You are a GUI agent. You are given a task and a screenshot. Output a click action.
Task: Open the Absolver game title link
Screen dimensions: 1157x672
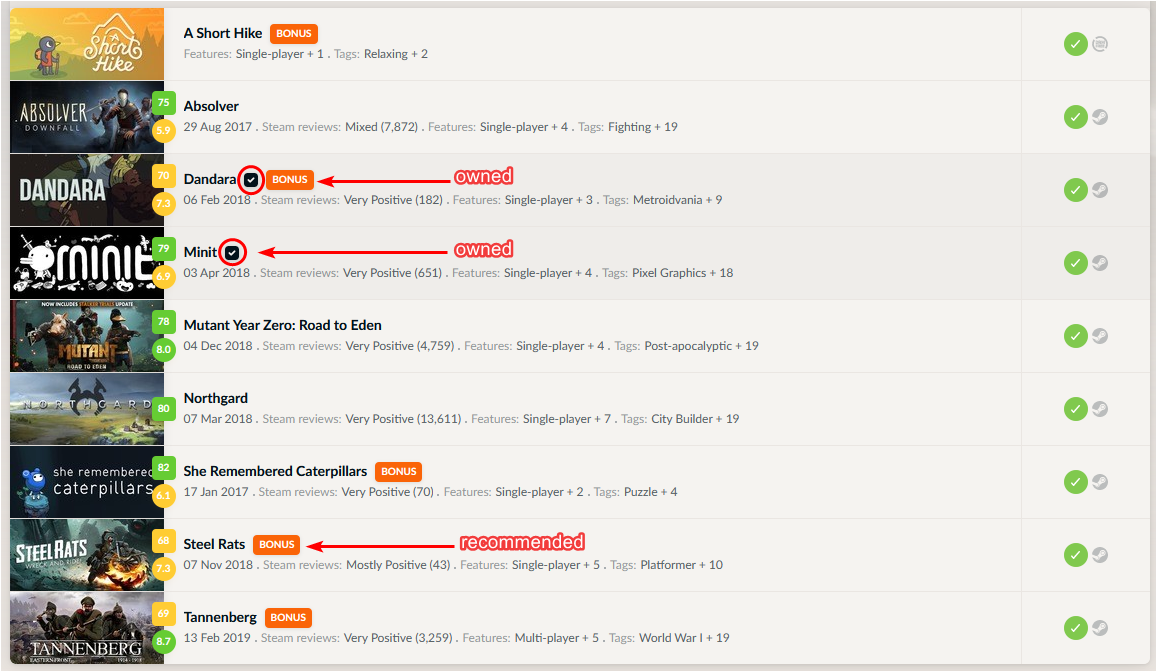pyautogui.click(x=211, y=106)
